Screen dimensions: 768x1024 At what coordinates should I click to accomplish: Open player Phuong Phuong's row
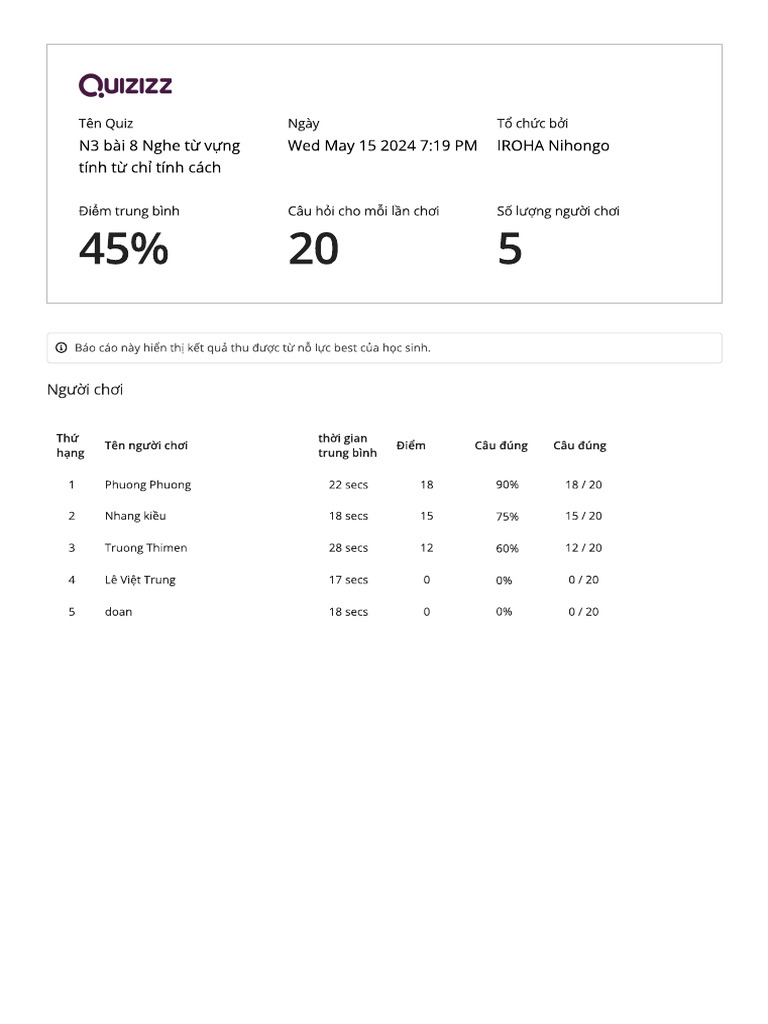point(147,485)
